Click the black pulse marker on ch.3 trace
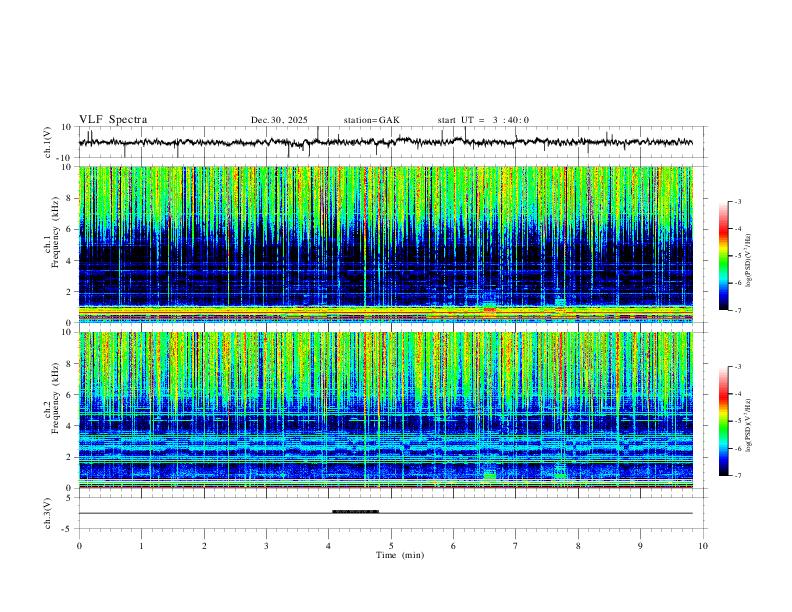The image size is (792, 612). pyautogui.click(x=355, y=512)
